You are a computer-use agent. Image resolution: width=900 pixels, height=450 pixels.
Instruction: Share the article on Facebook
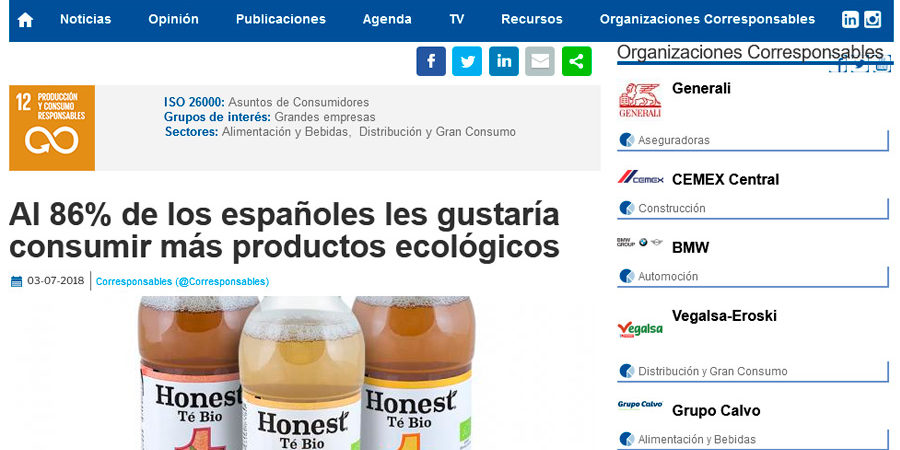(x=431, y=61)
